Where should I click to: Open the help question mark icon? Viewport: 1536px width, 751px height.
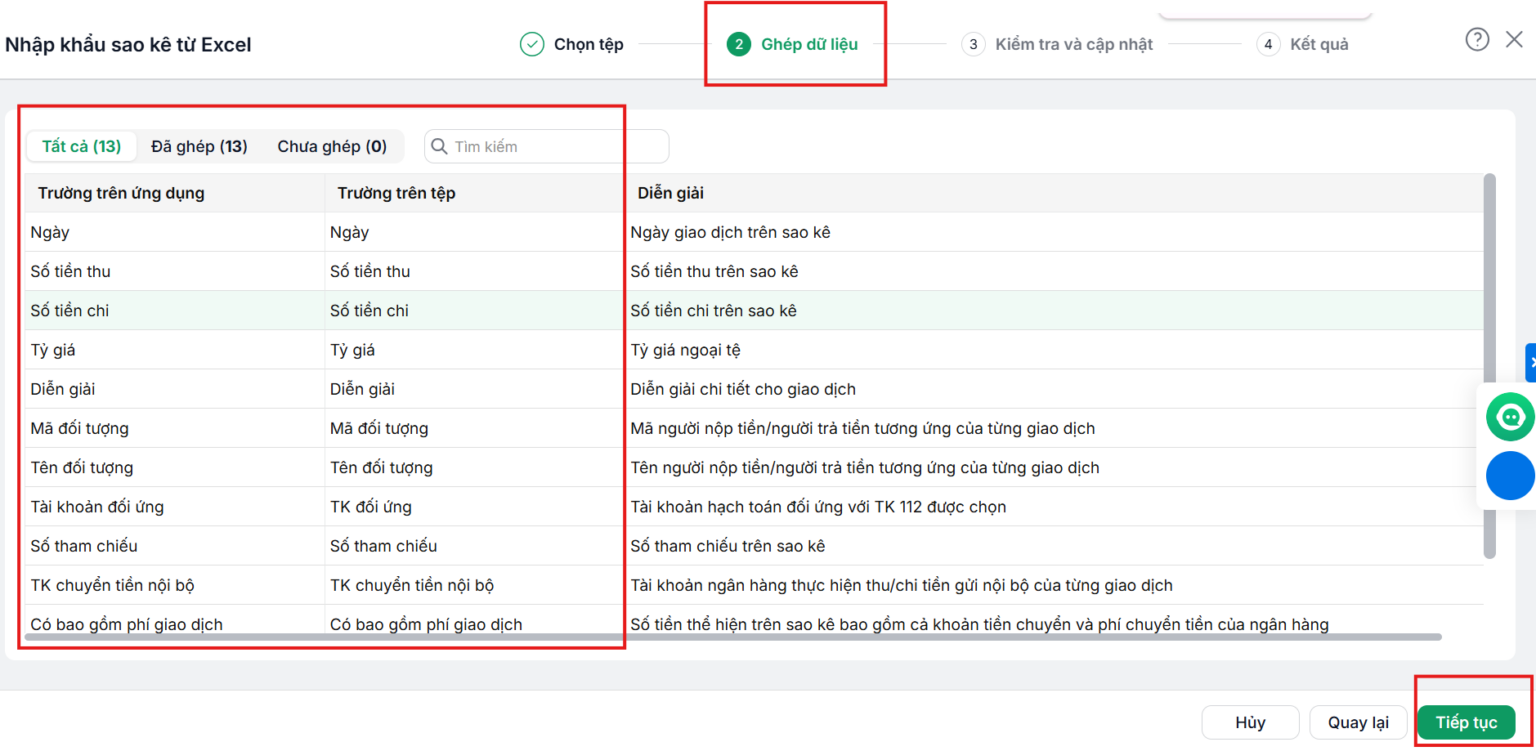(1477, 40)
